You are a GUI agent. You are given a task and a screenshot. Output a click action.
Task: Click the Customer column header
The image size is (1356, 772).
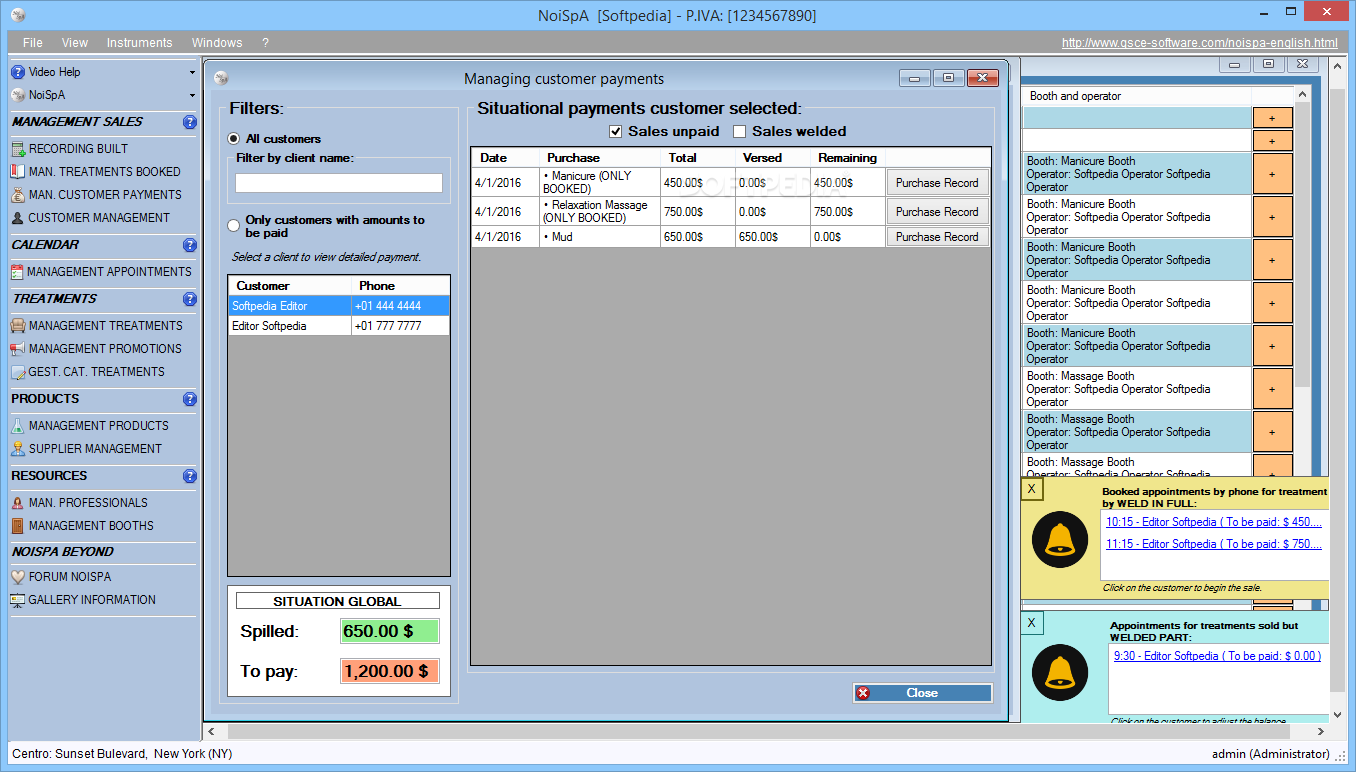(290, 286)
